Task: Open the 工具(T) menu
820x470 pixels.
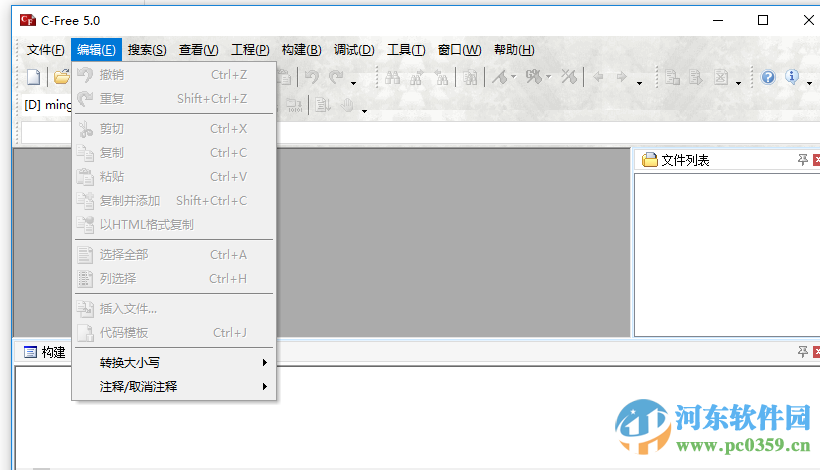Action: 406,50
